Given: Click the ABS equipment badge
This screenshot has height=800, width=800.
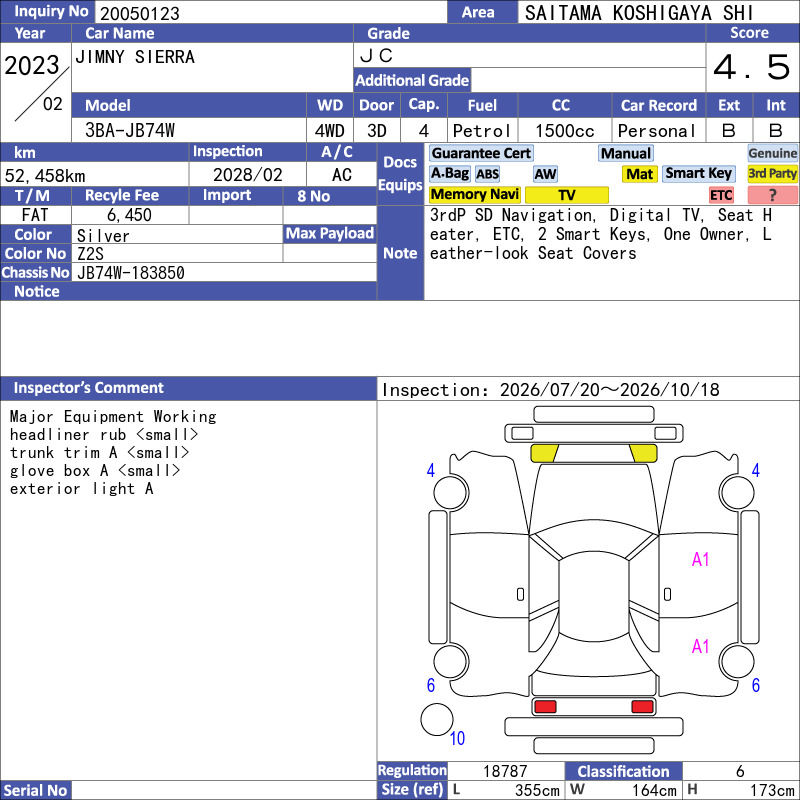Looking at the screenshot, I should pos(487,174).
